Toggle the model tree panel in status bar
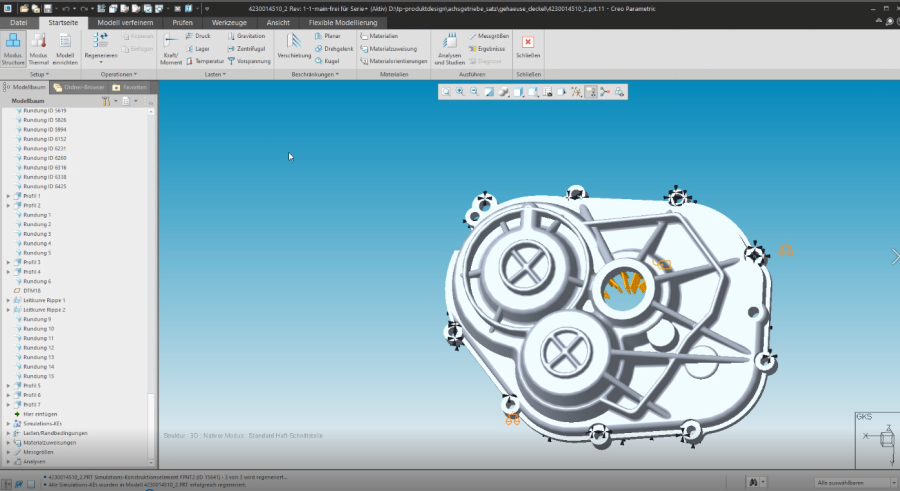The width and height of the screenshot is (900, 491). 9,483
